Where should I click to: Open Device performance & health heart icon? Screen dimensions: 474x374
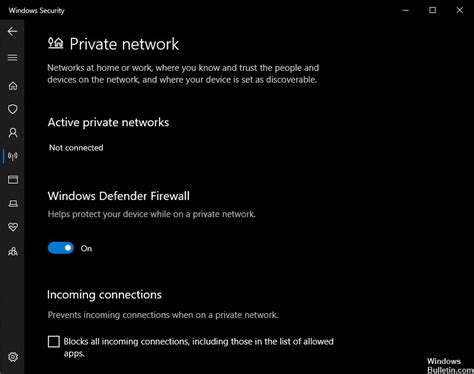(x=13, y=227)
